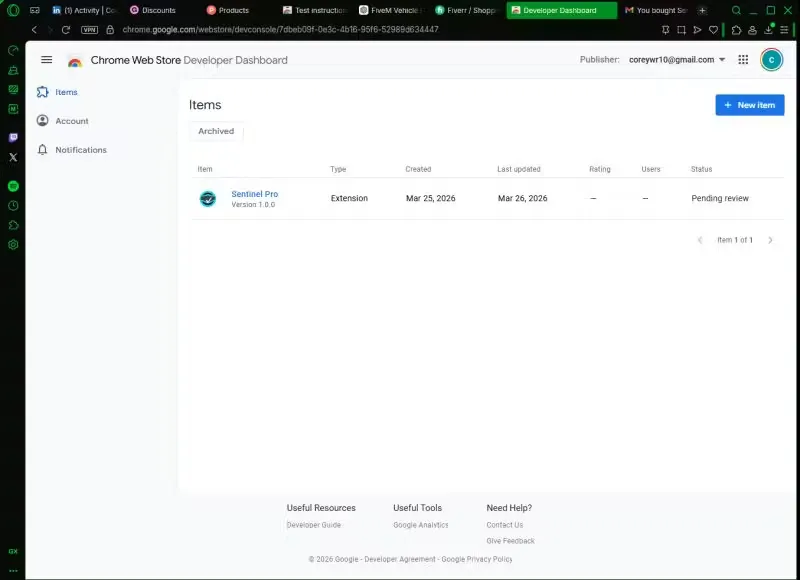Click the pin icon in the address bar
This screenshot has height=580, width=800.
(x=665, y=30)
